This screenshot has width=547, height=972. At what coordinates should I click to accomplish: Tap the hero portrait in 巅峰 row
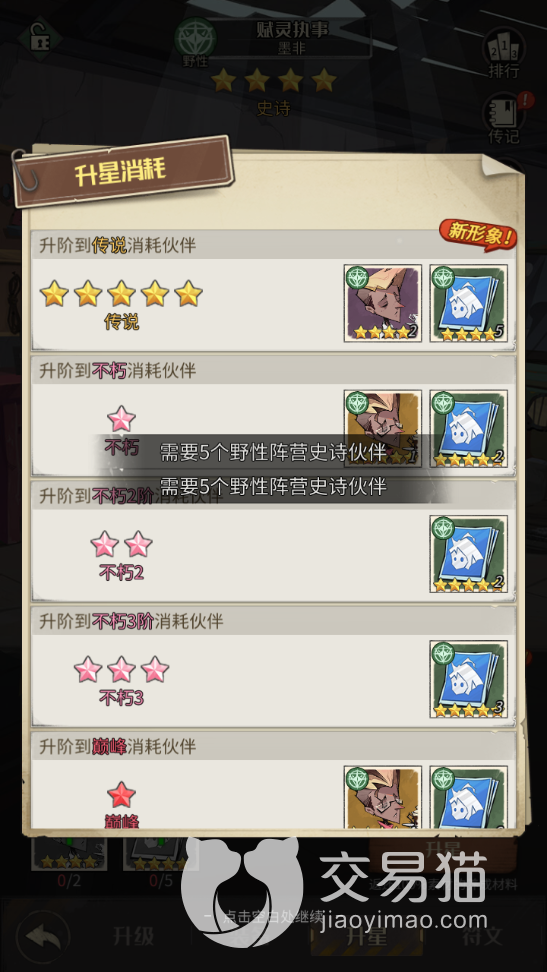pyautogui.click(x=383, y=797)
